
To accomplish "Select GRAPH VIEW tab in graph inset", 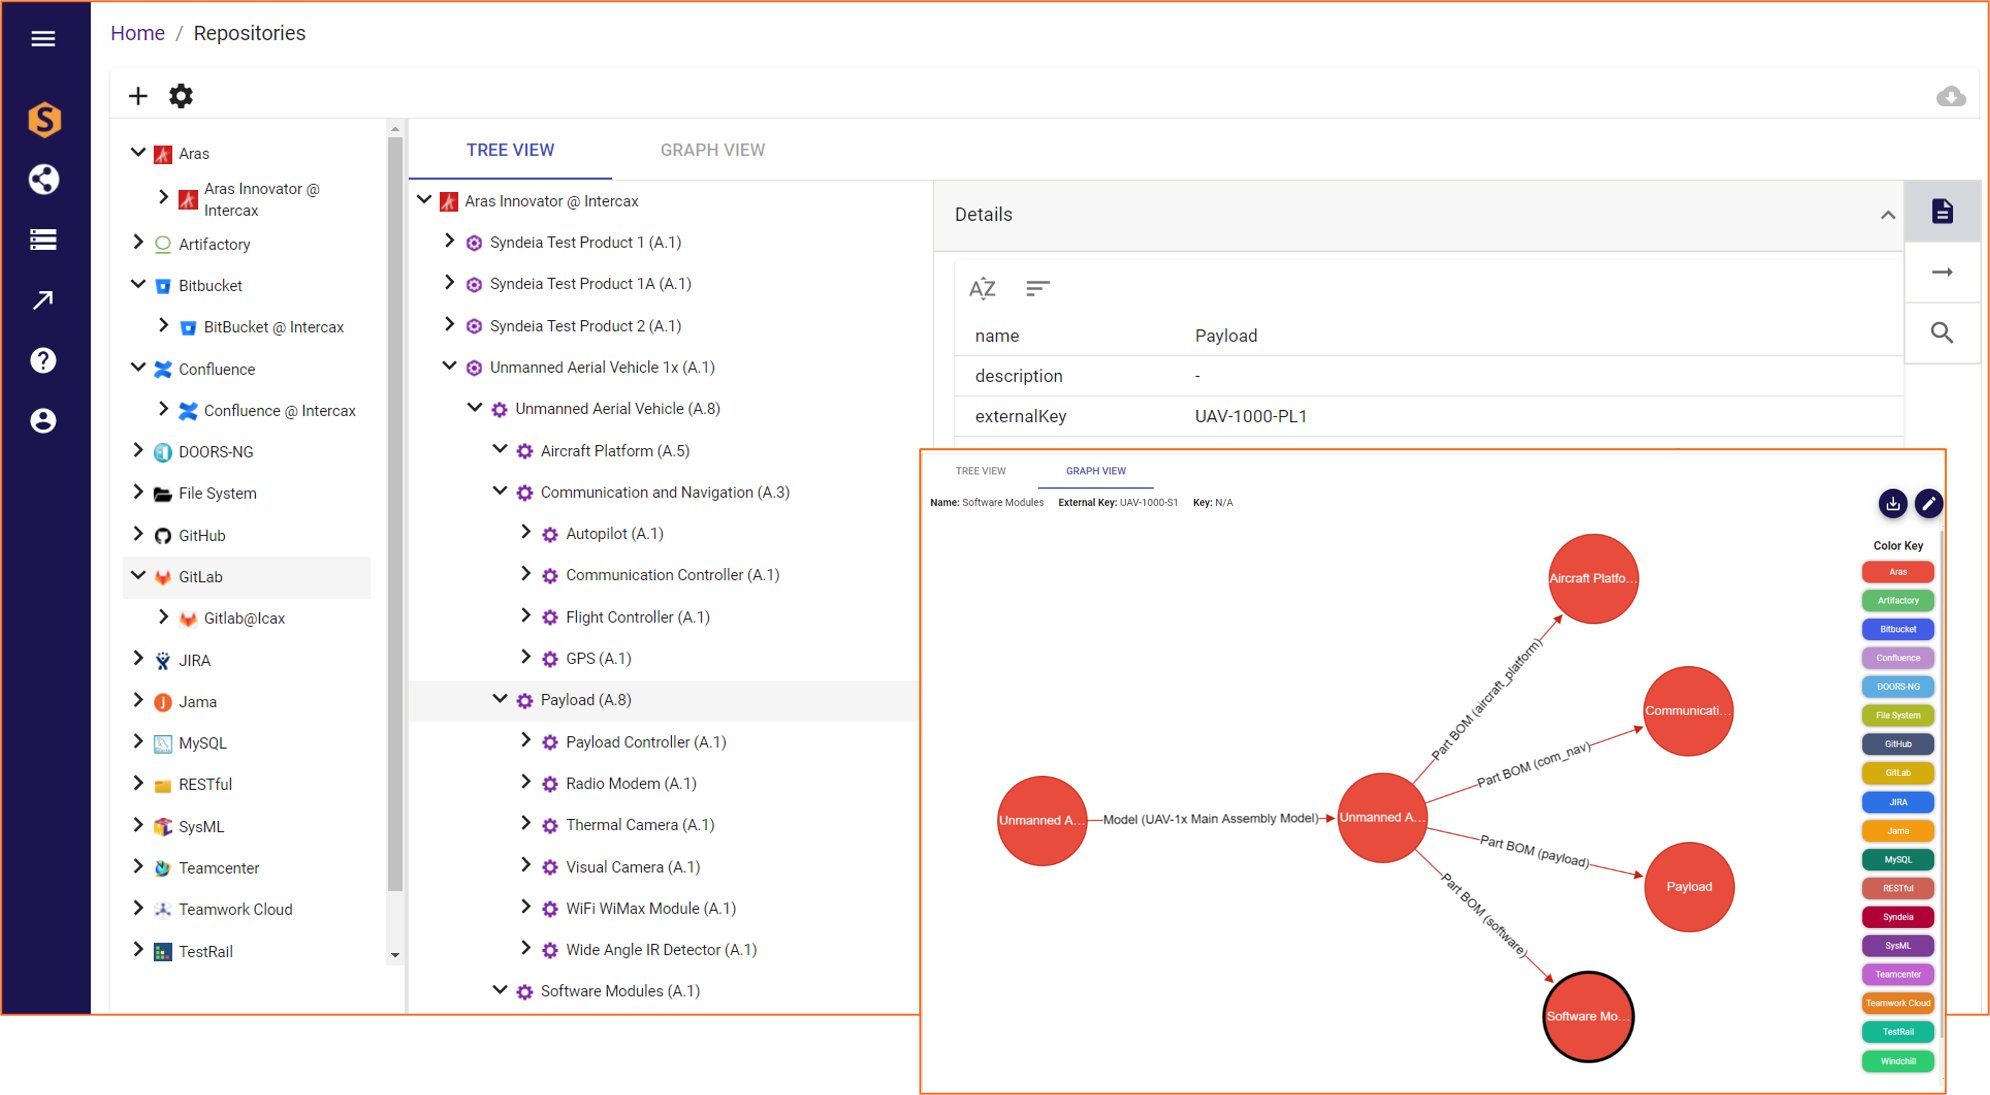I will [1095, 471].
